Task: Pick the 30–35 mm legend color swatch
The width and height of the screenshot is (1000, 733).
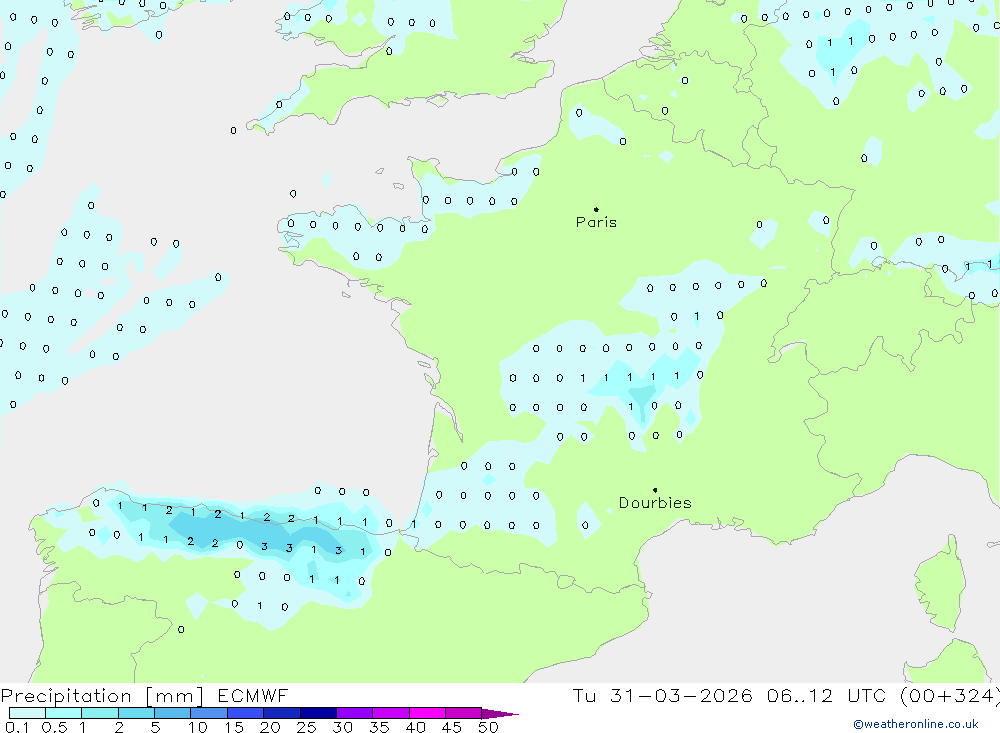Action: 355,713
